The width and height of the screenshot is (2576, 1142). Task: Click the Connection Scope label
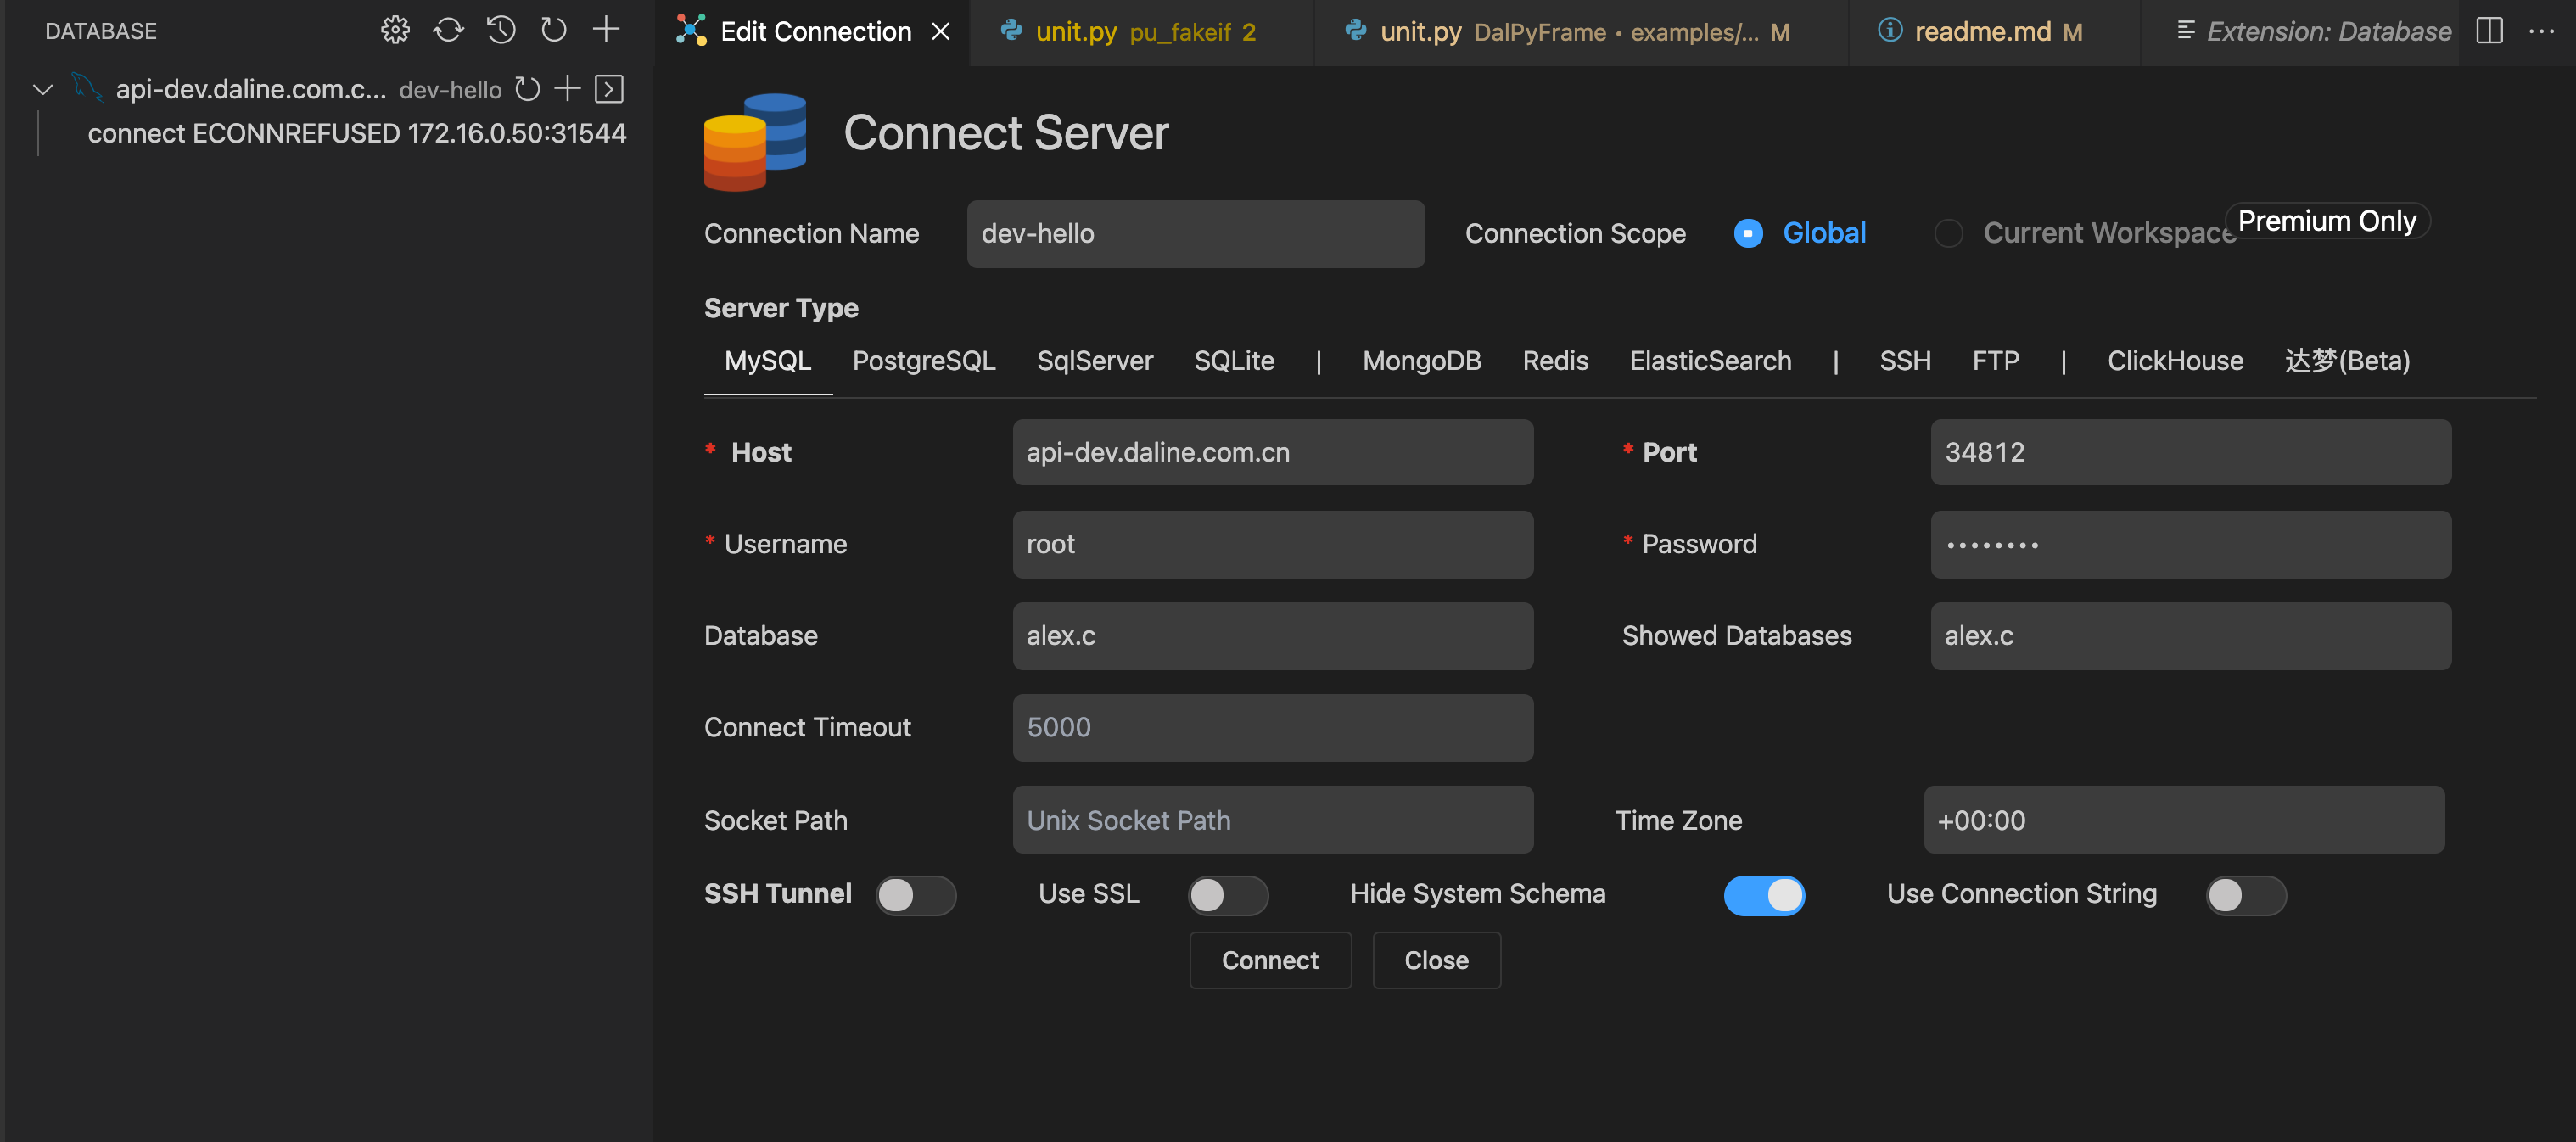coord(1575,234)
